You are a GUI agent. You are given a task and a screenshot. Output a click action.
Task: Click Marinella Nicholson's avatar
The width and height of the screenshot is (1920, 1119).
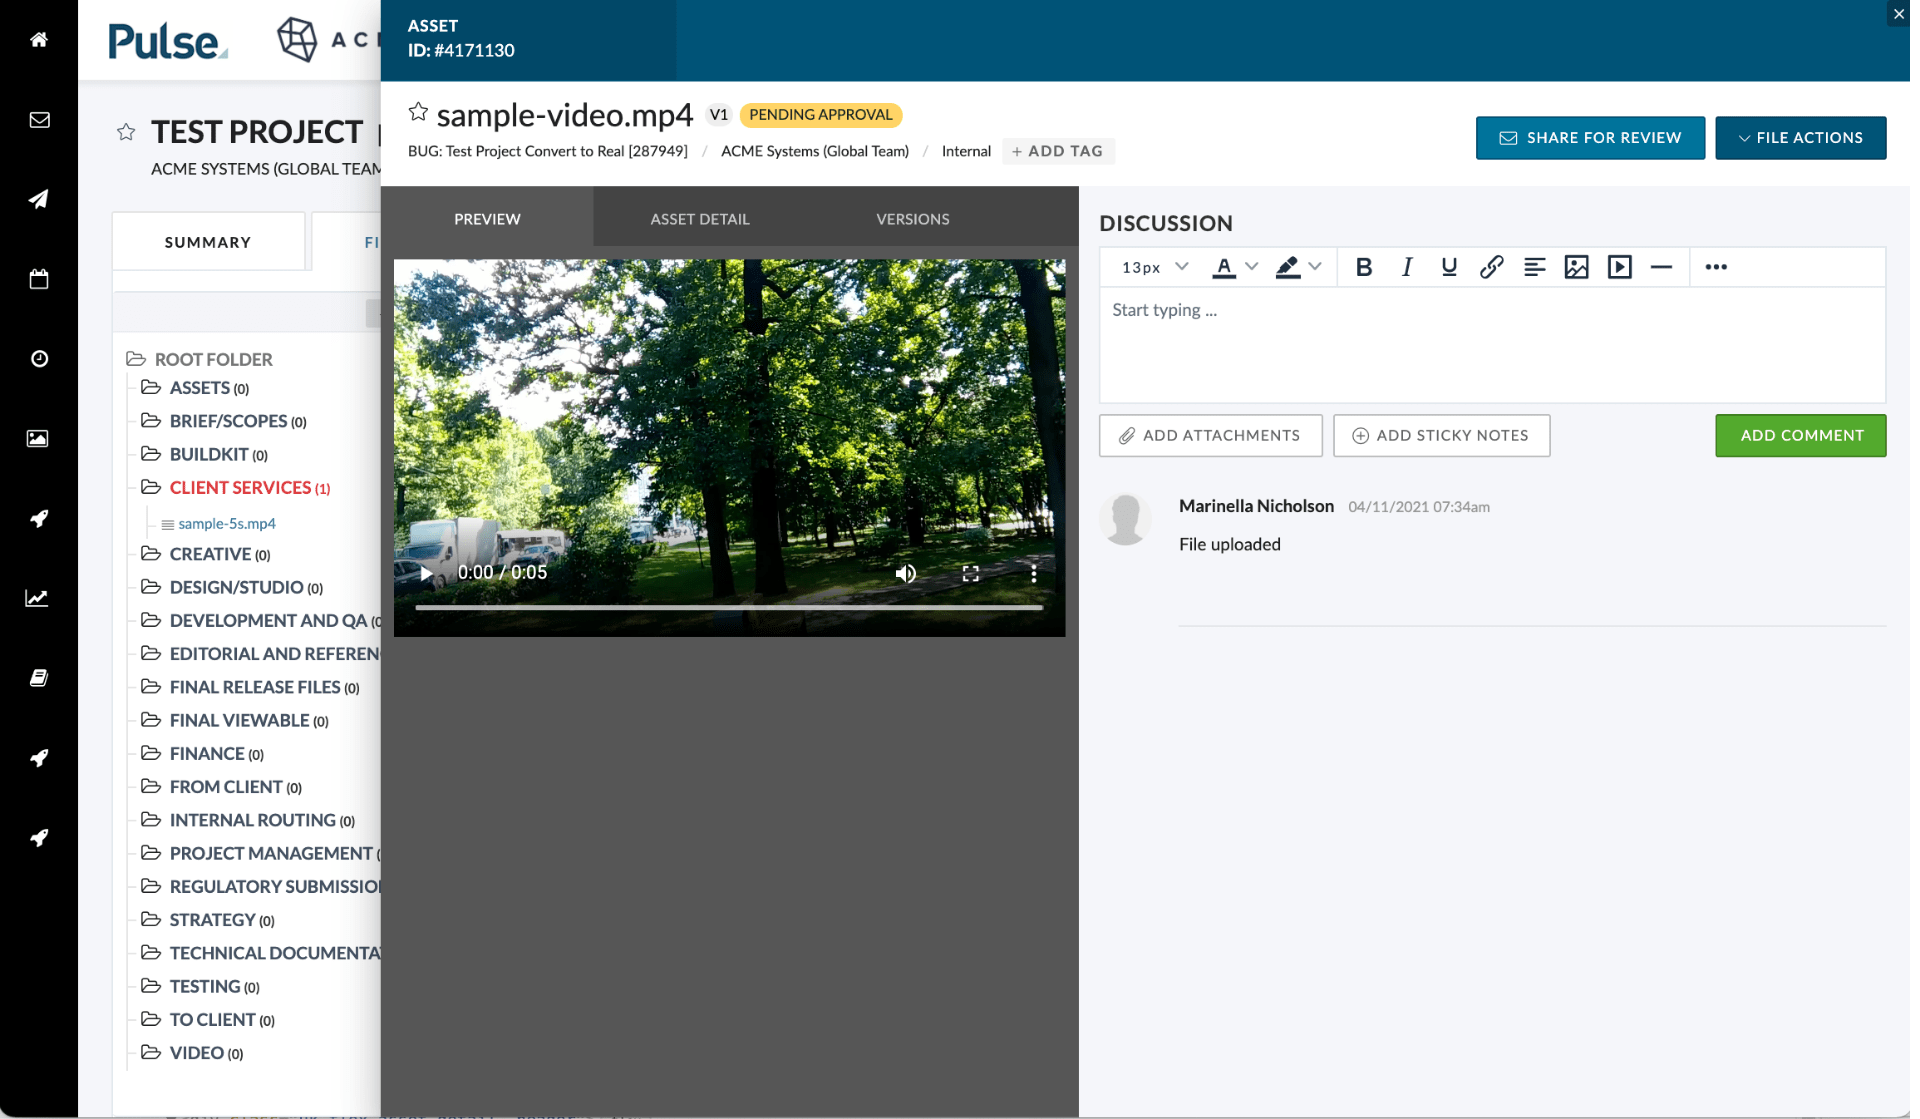click(x=1125, y=519)
